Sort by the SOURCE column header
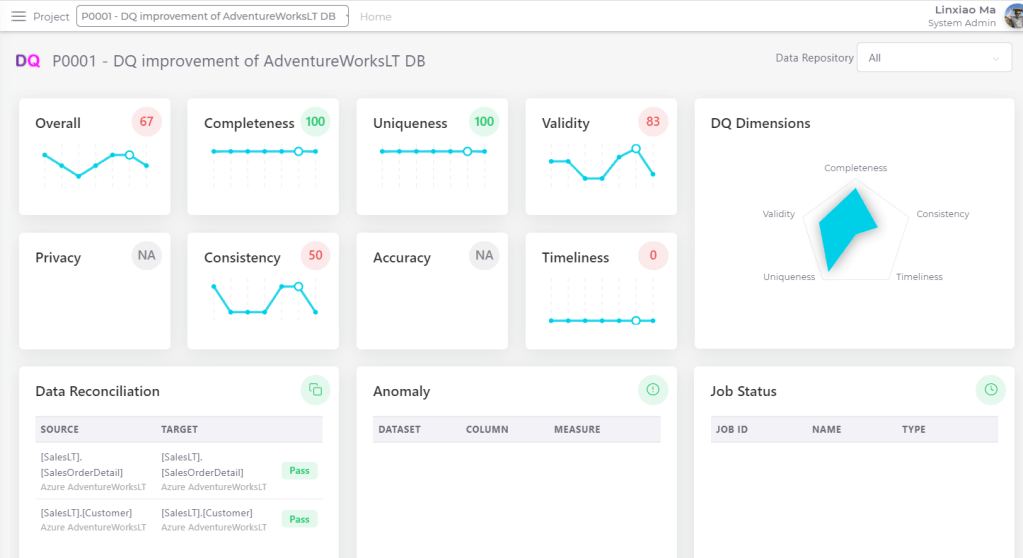 point(60,430)
